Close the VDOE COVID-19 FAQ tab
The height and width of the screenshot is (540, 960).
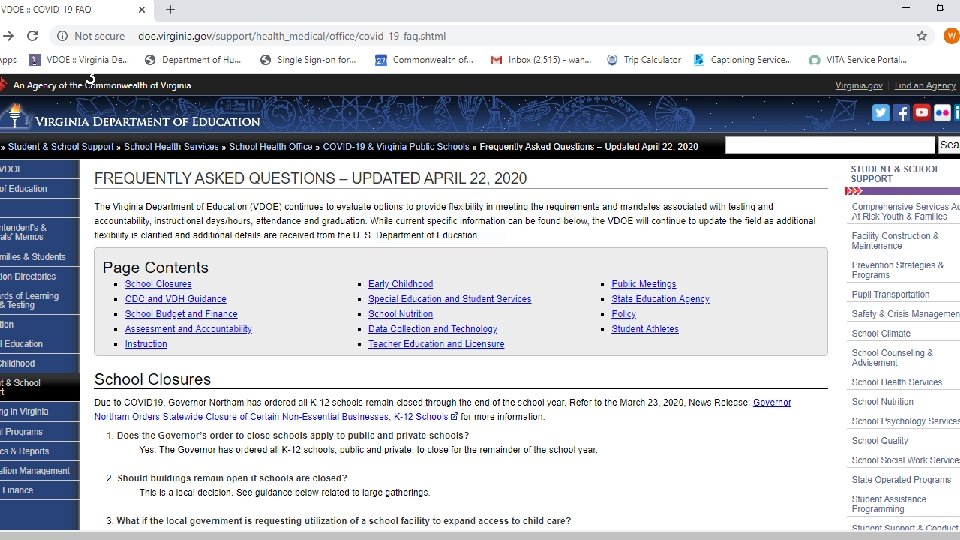(142, 10)
